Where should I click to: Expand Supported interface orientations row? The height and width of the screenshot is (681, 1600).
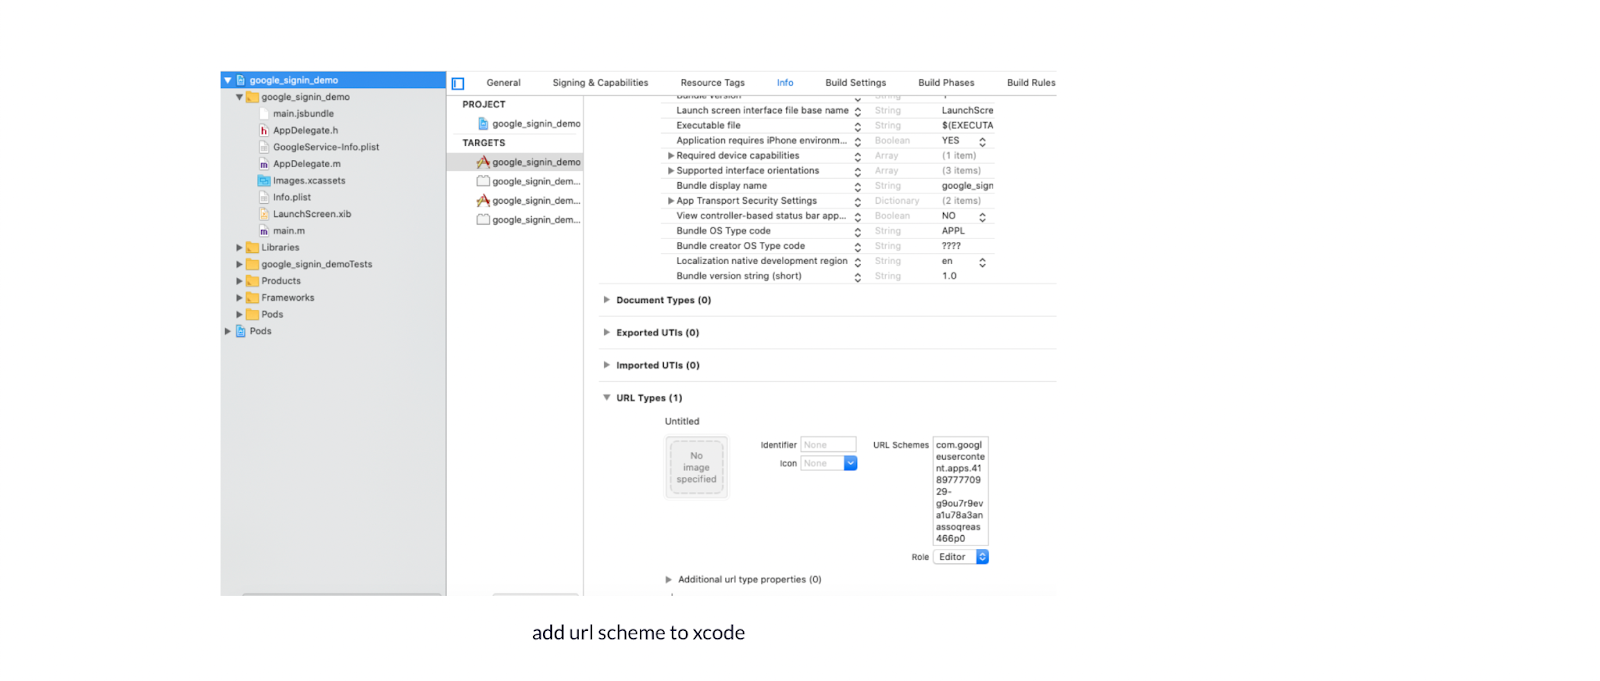pos(671,171)
